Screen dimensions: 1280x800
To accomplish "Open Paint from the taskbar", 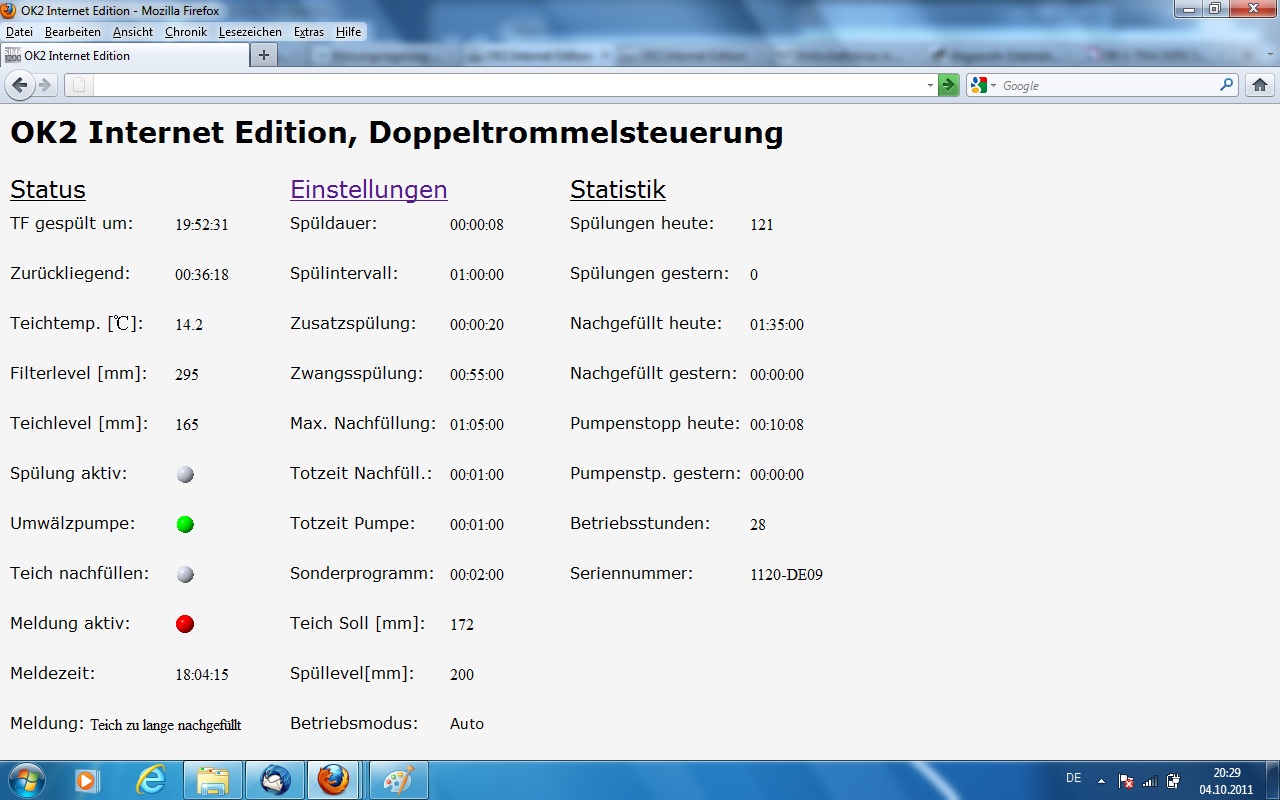I will coord(399,780).
